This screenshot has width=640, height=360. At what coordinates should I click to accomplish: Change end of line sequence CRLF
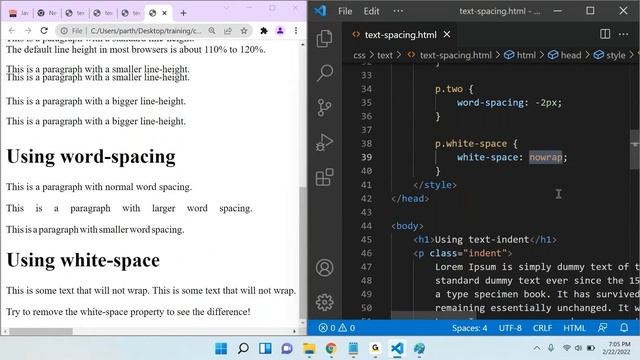[x=542, y=328]
